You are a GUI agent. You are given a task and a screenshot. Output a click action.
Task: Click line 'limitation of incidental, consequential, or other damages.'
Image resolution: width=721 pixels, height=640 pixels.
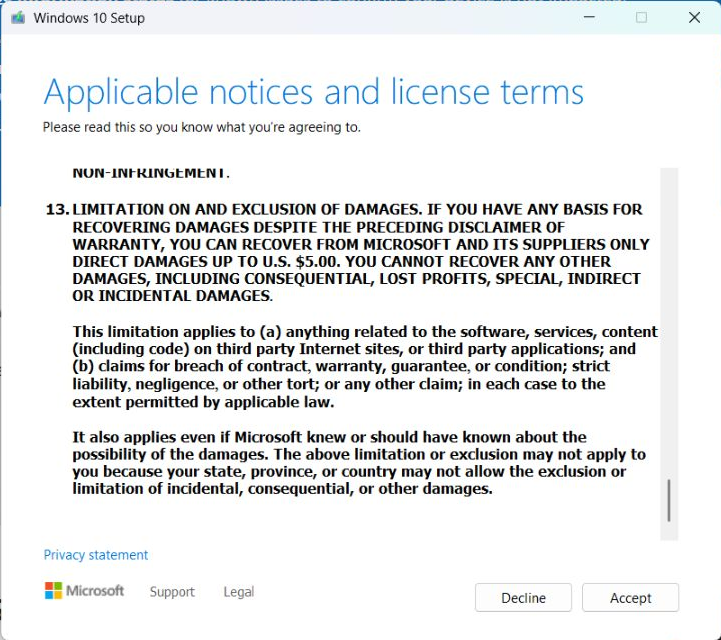point(282,489)
